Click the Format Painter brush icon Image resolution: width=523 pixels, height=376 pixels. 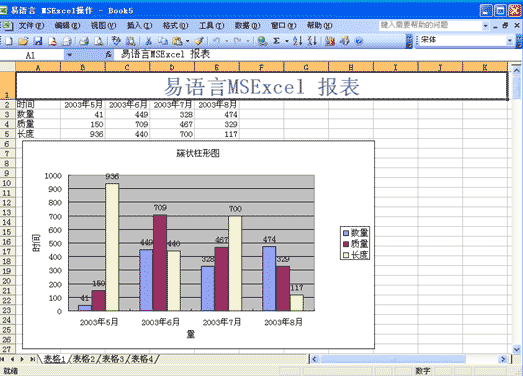(199, 41)
